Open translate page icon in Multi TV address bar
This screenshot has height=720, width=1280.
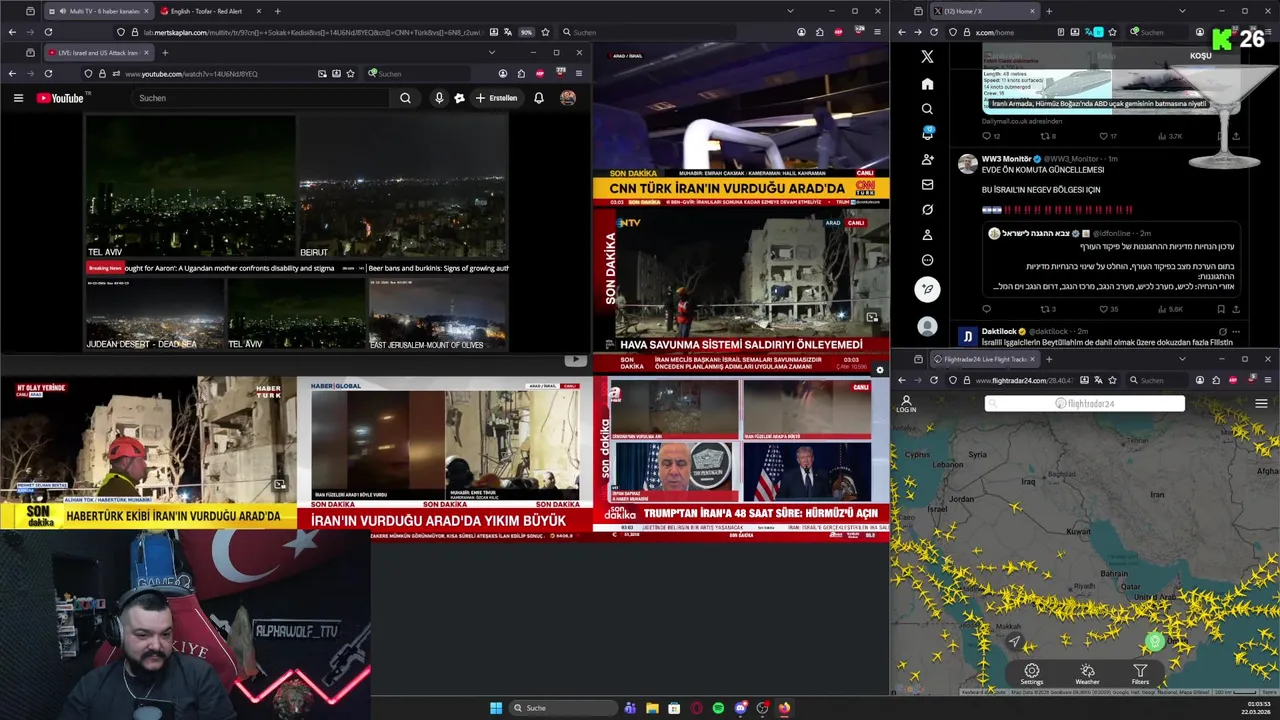coord(508,32)
